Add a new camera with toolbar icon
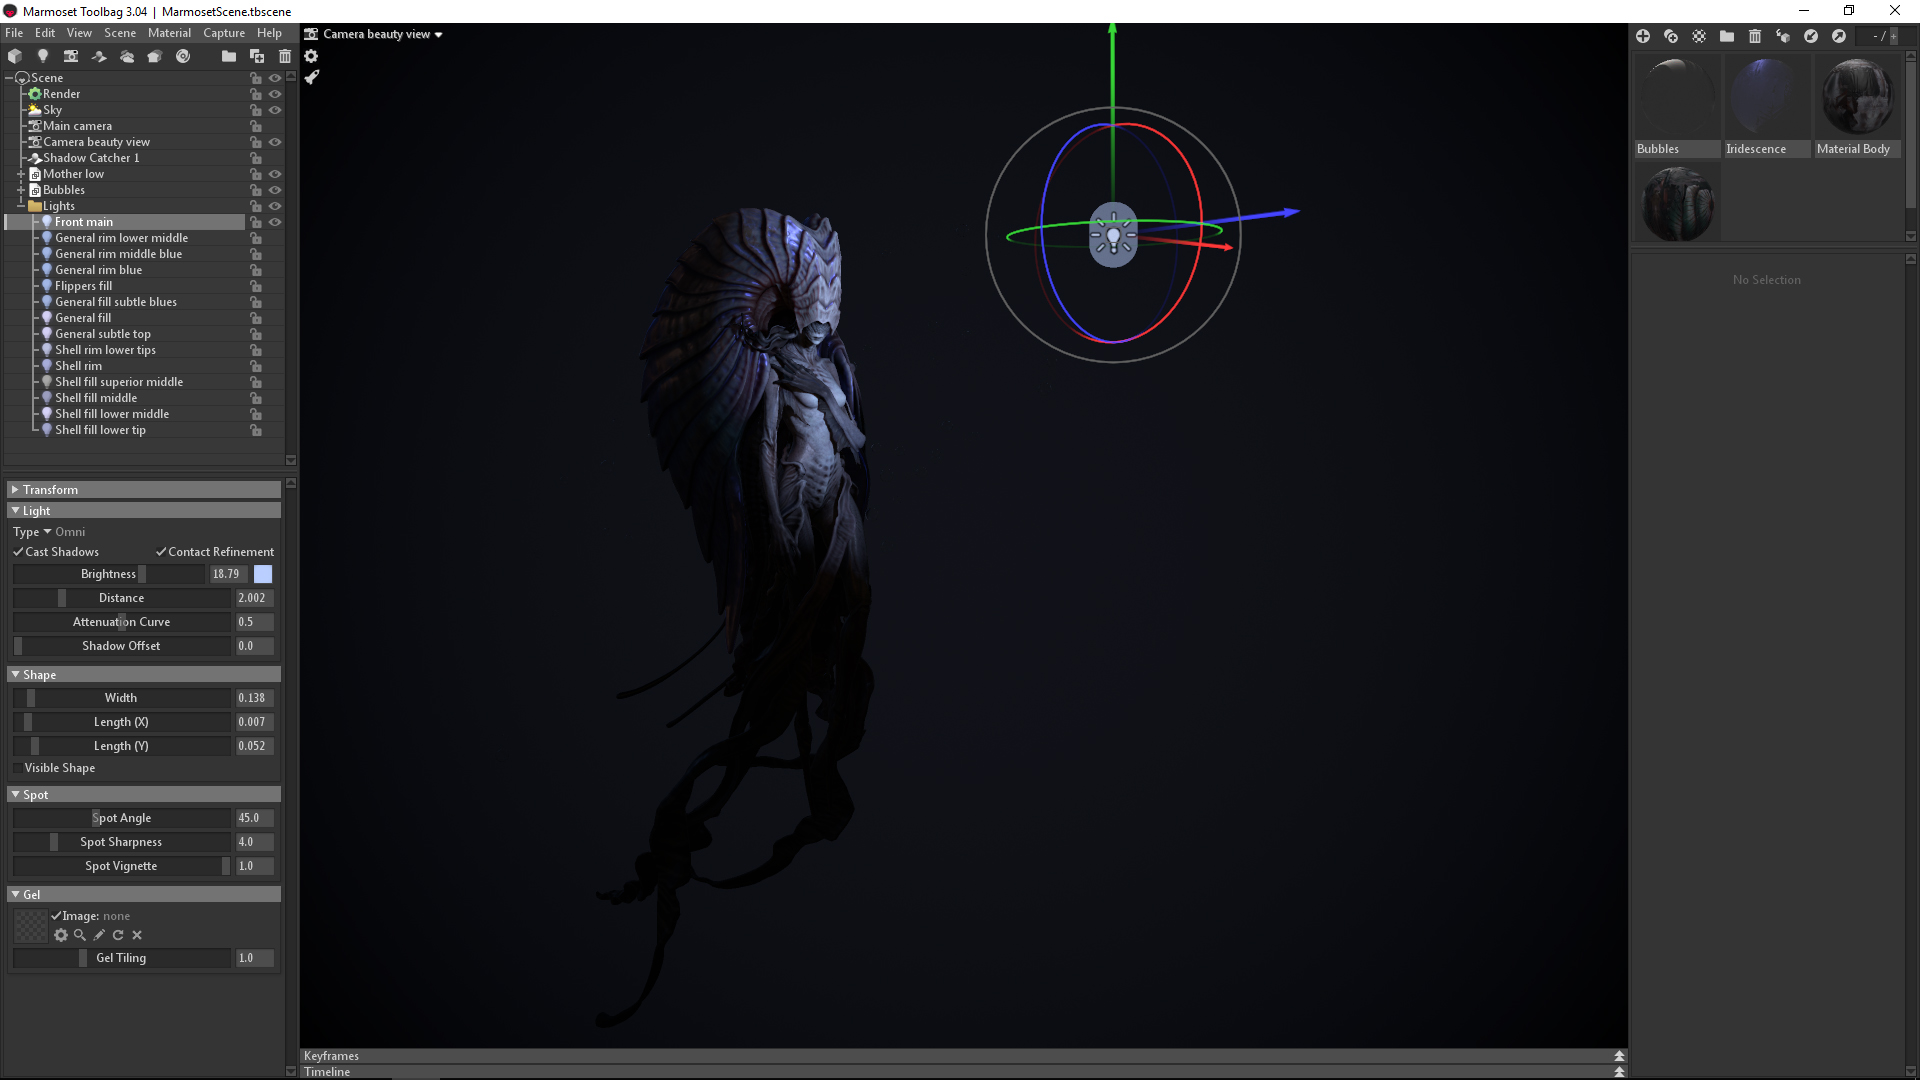1920x1080 pixels. coord(71,56)
